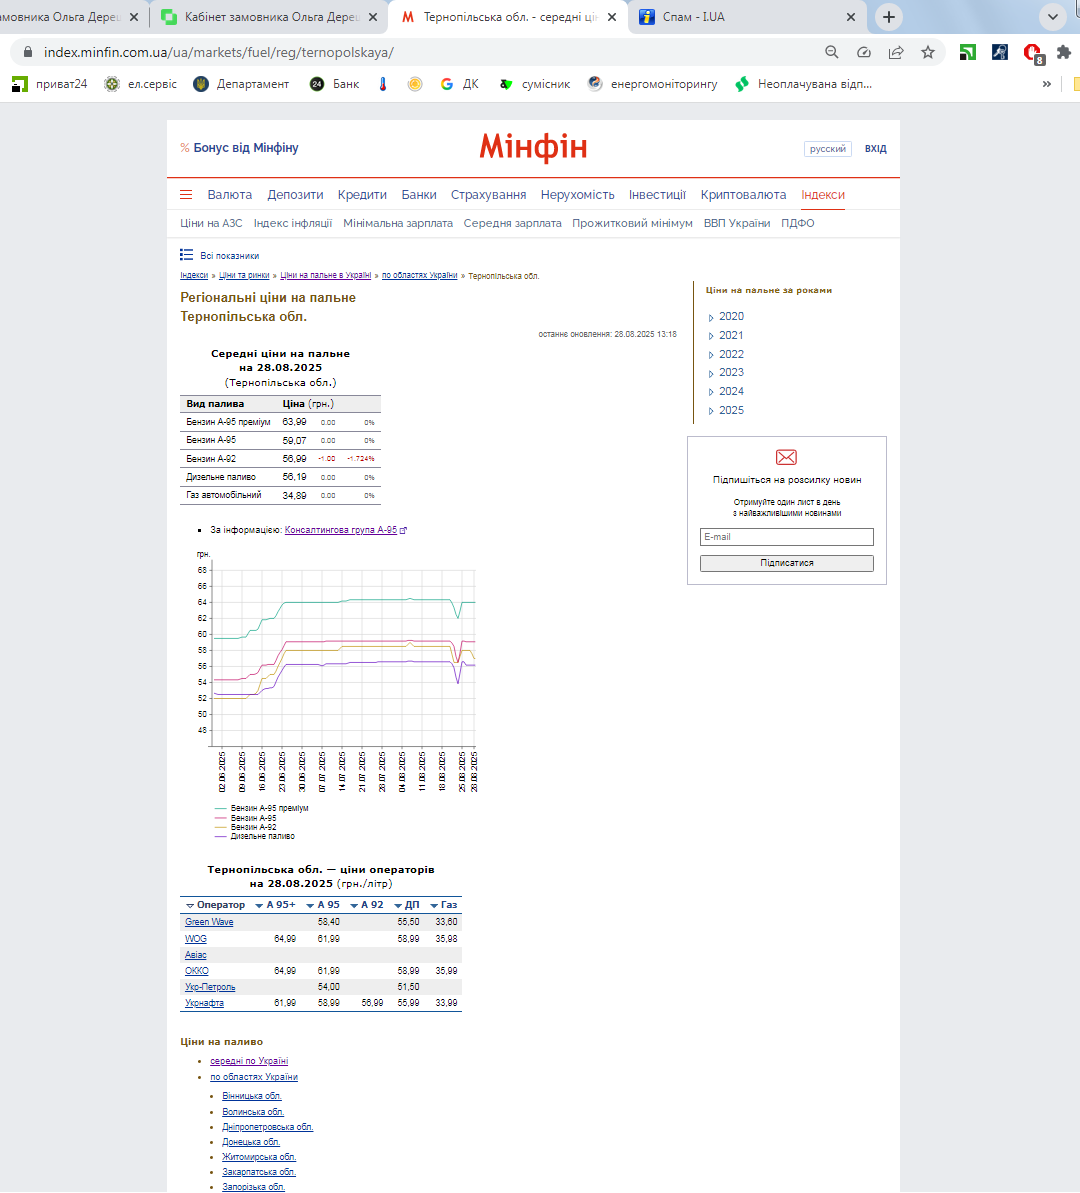The image size is (1080, 1193).
Task: Expand the 2023 fuel prices year
Action: pyautogui.click(x=731, y=373)
